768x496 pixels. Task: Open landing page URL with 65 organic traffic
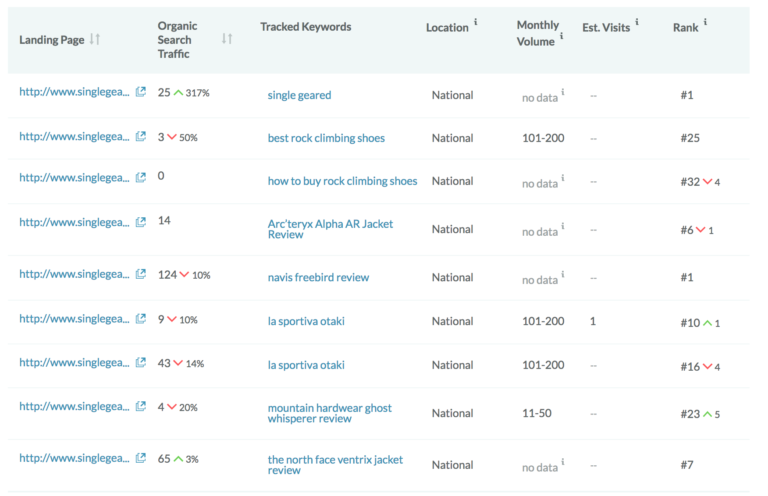(x=74, y=458)
